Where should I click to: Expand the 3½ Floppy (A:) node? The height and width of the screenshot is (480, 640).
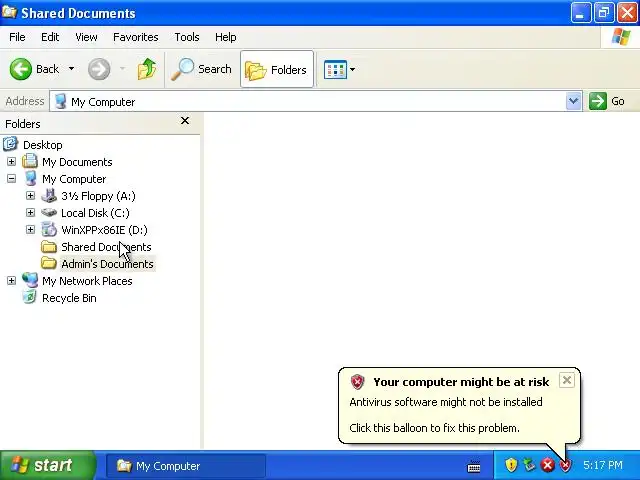[30, 196]
